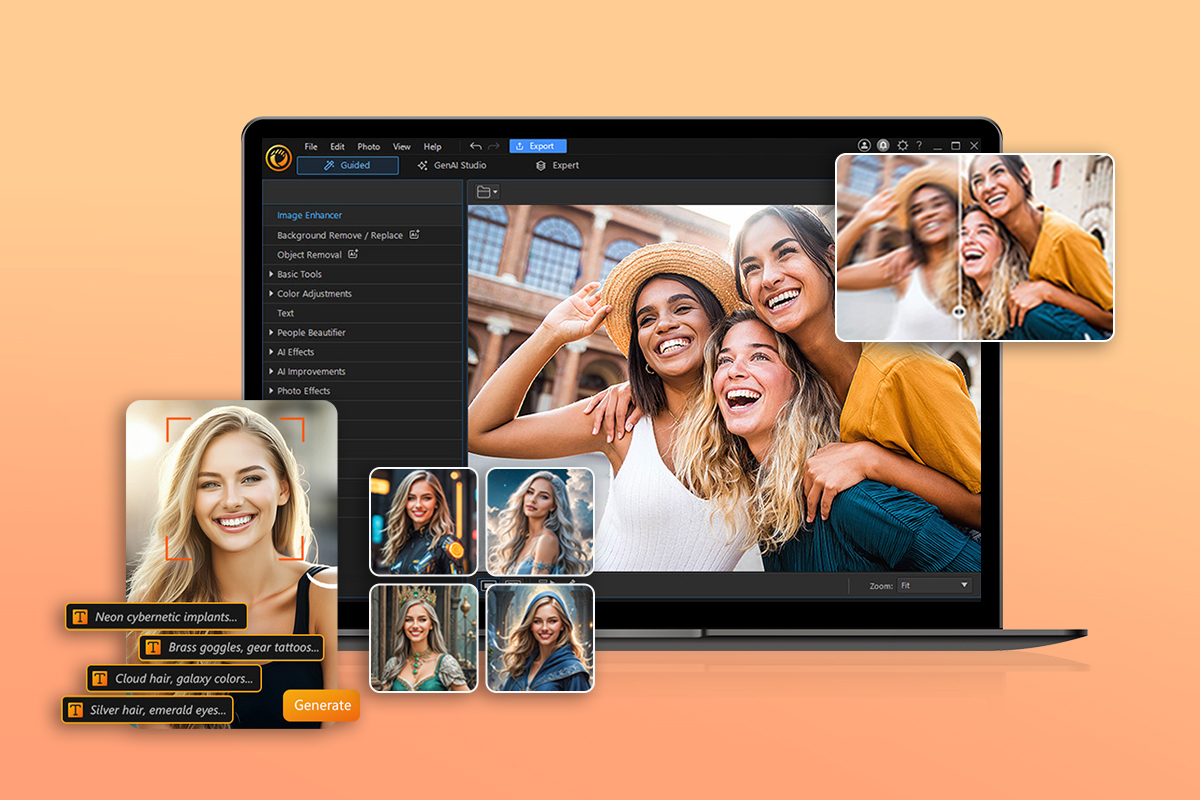
Task: Click the notification bell icon
Action: click(883, 145)
